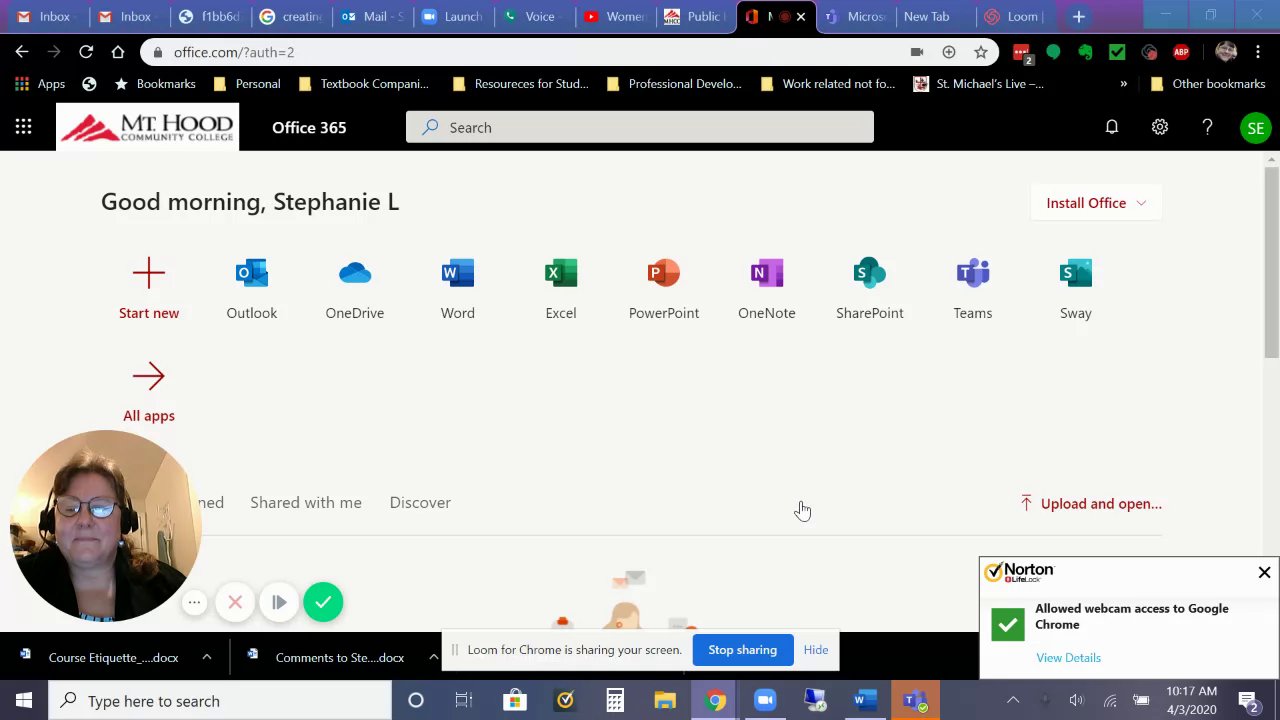The width and height of the screenshot is (1280, 720).
Task: Open View Details in the Norton popup
Action: 1069,658
